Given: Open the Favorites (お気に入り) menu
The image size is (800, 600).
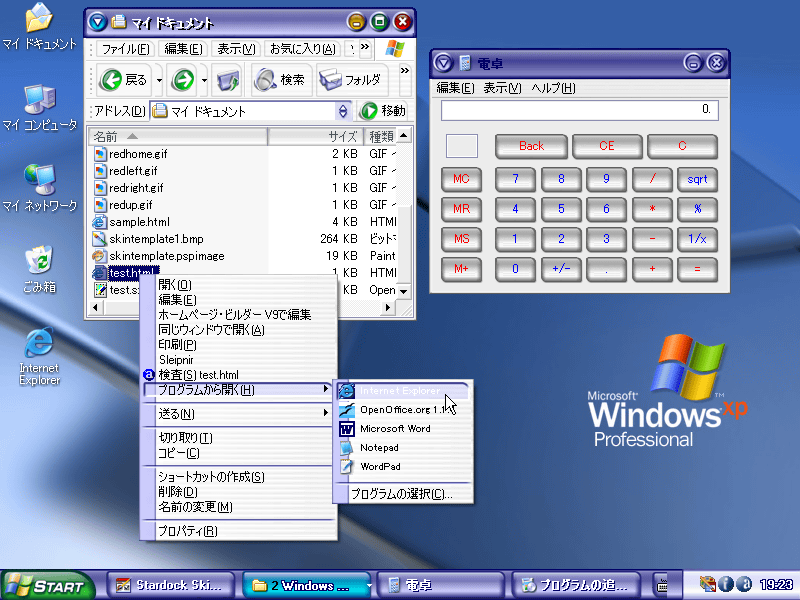Looking at the screenshot, I should coord(303,48).
